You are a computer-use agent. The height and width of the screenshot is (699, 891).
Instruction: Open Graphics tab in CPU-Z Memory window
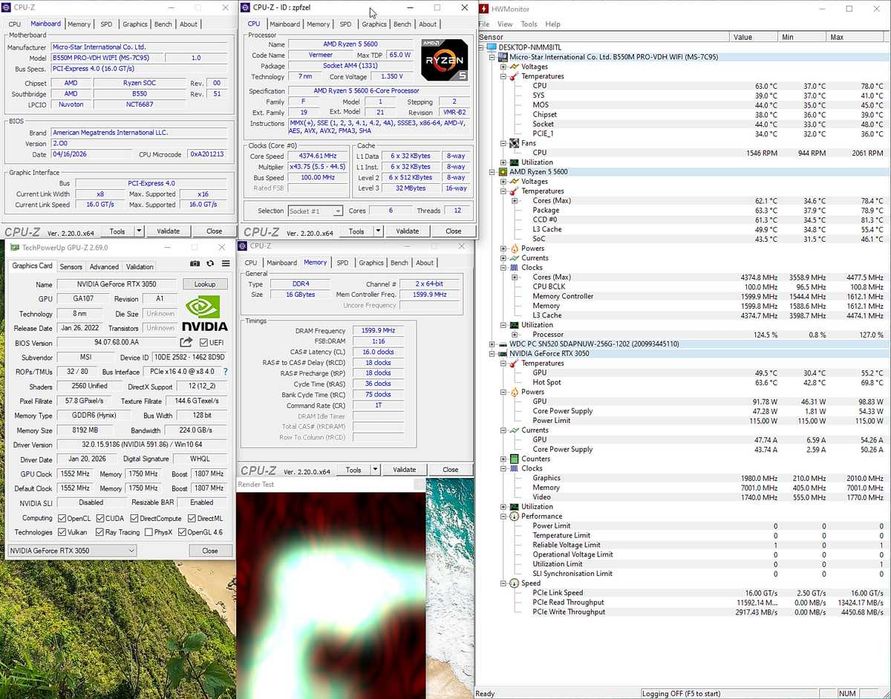(x=371, y=263)
